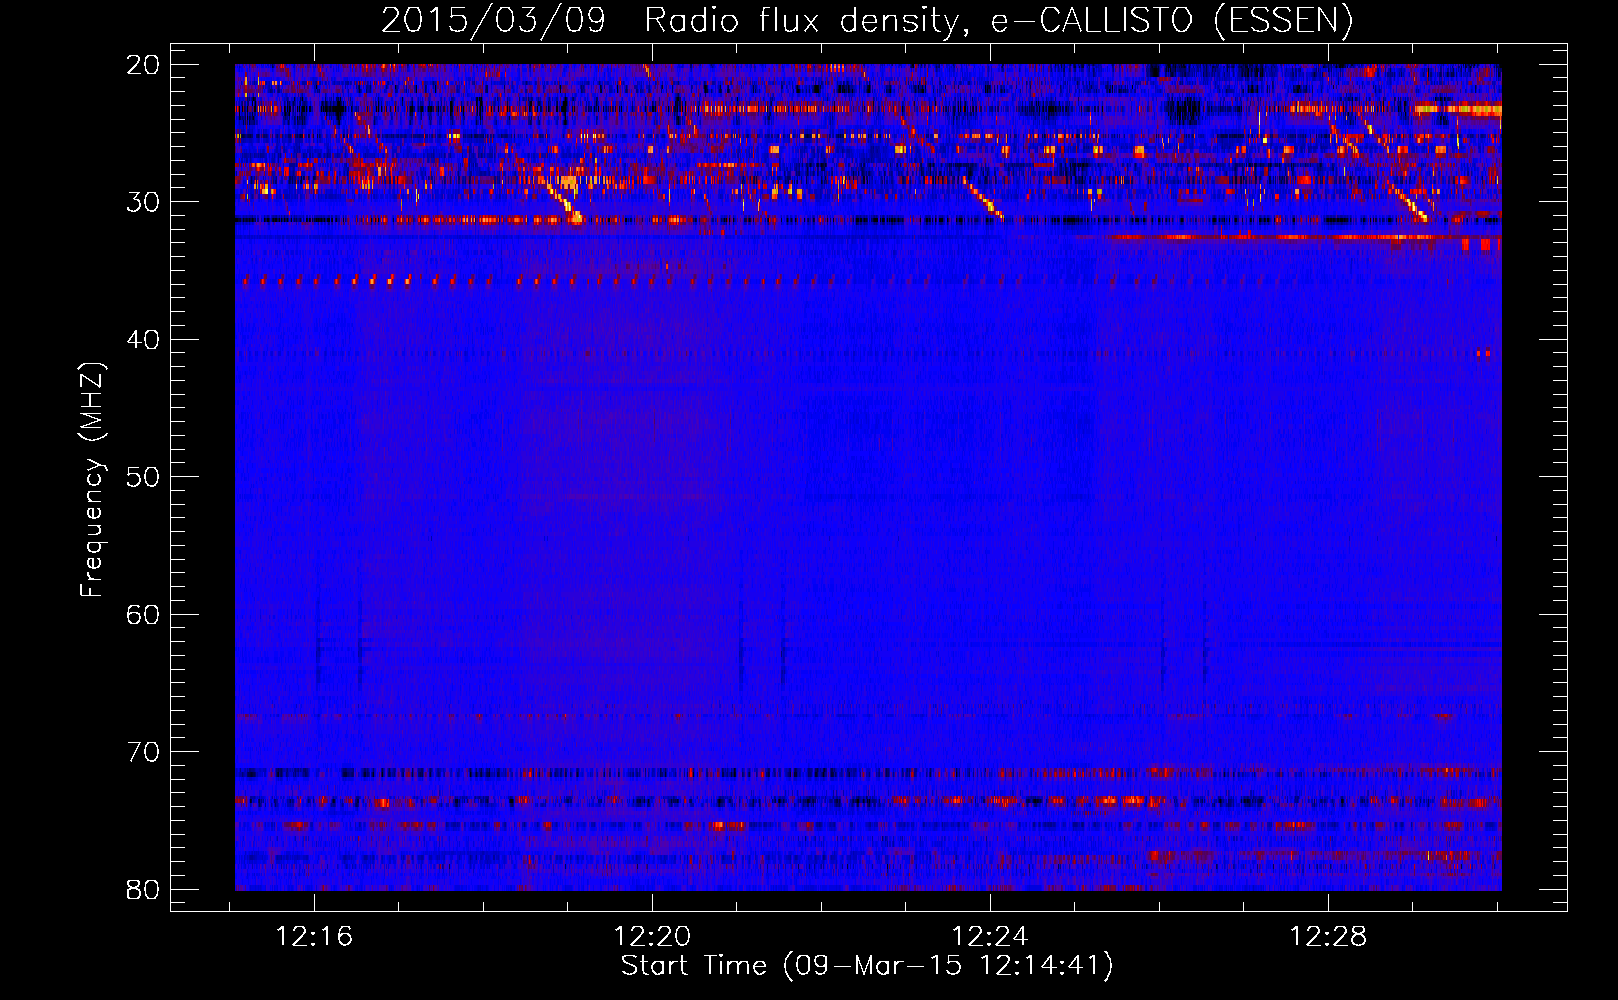Click the 'Frequency (MHZ)' axis label
1618x1000 pixels.
click(x=92, y=479)
